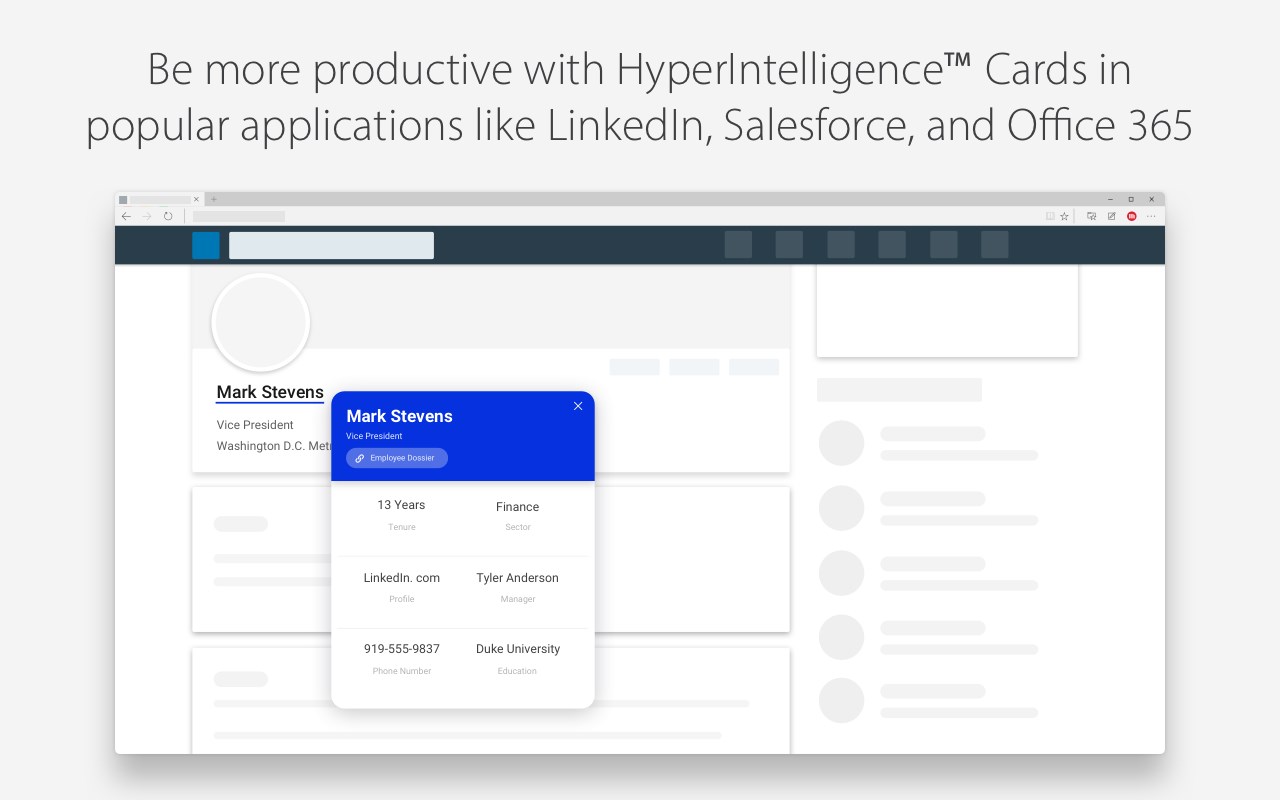
Task: Close the current browser tab
Action: [x=196, y=199]
